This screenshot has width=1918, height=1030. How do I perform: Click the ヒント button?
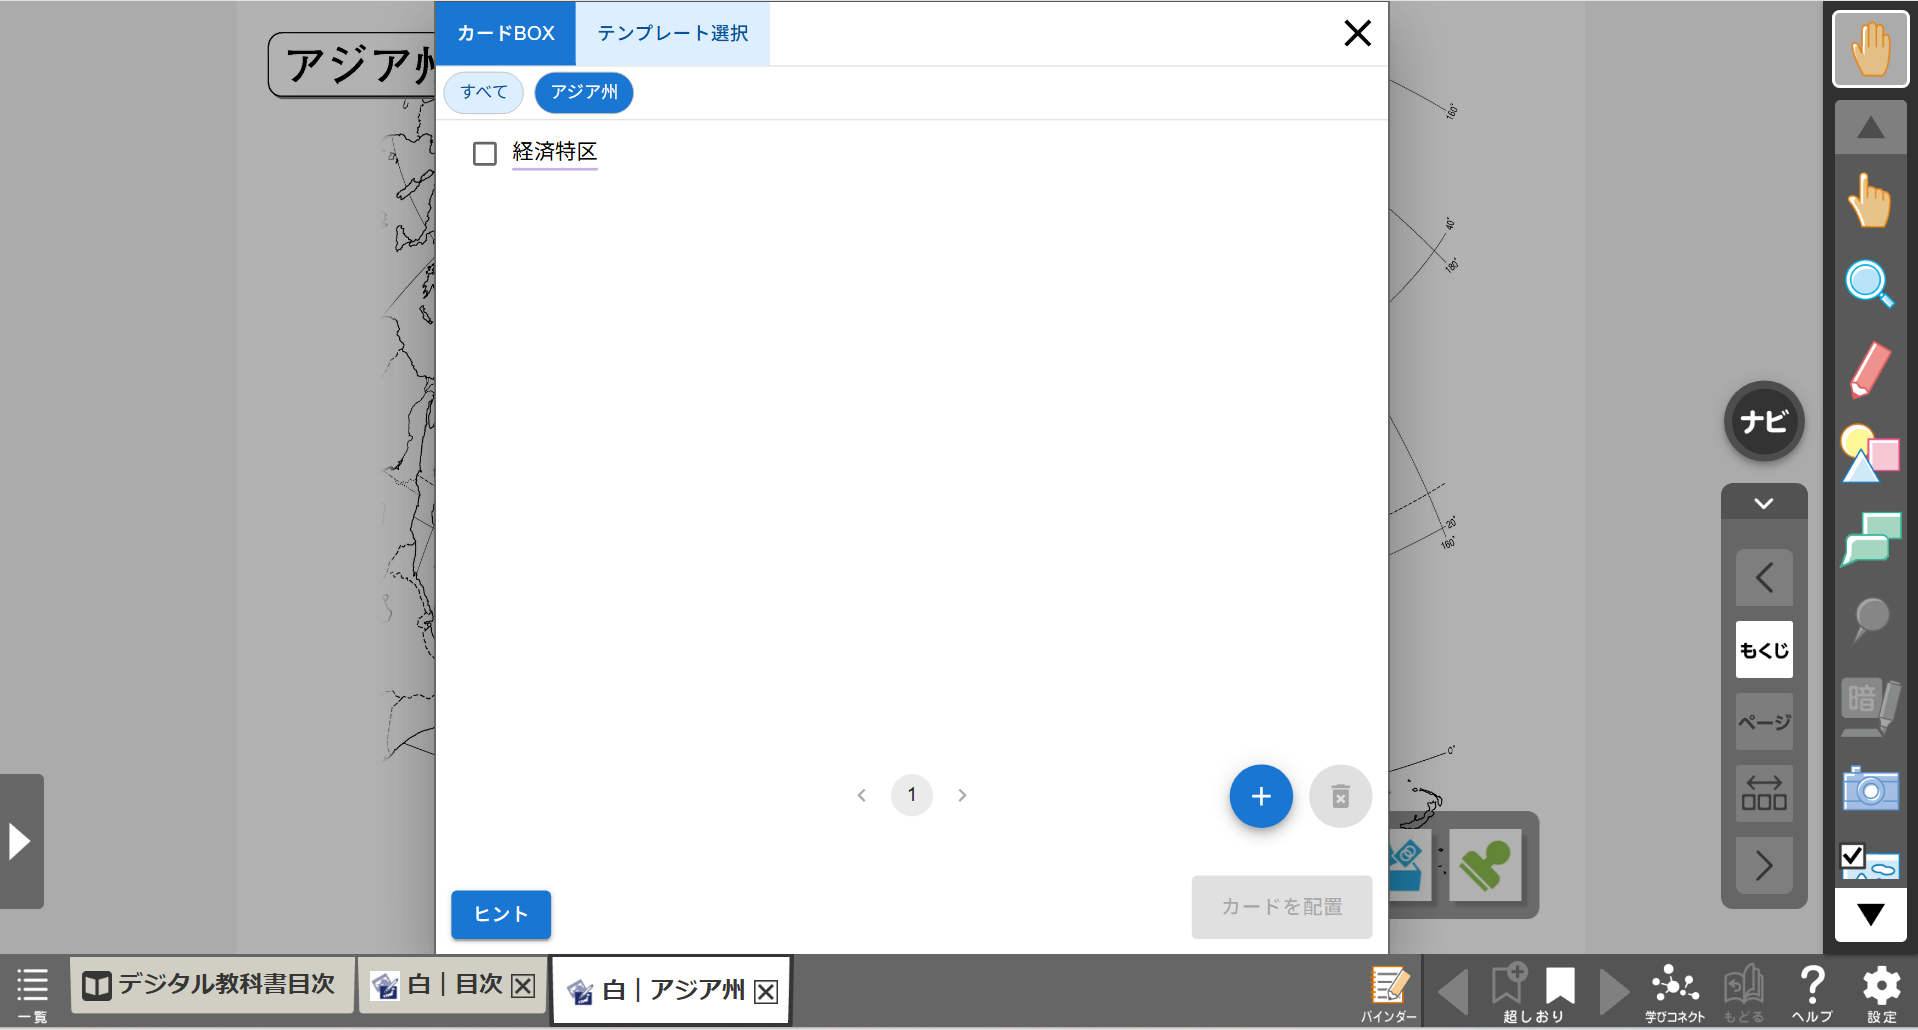click(500, 914)
